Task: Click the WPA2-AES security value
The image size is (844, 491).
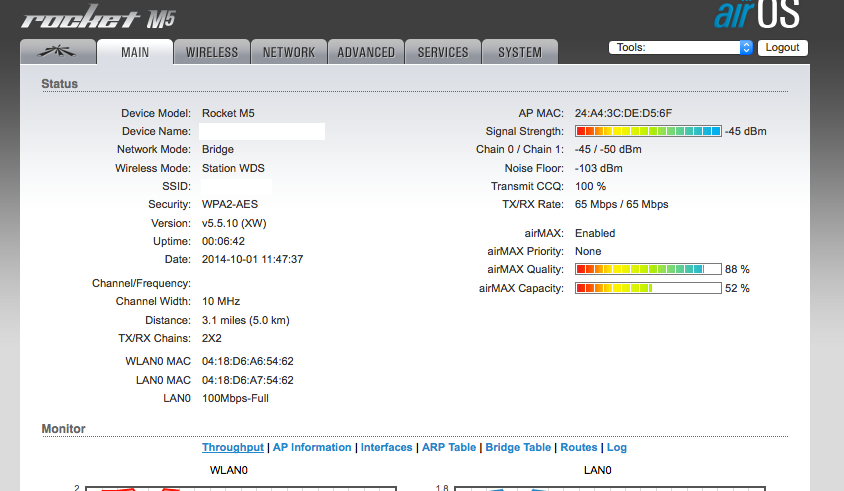Action: tap(230, 204)
